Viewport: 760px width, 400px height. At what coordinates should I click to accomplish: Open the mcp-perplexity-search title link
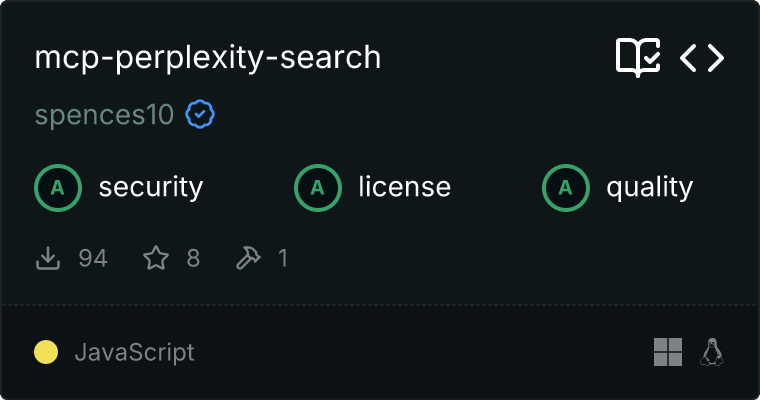point(208,58)
